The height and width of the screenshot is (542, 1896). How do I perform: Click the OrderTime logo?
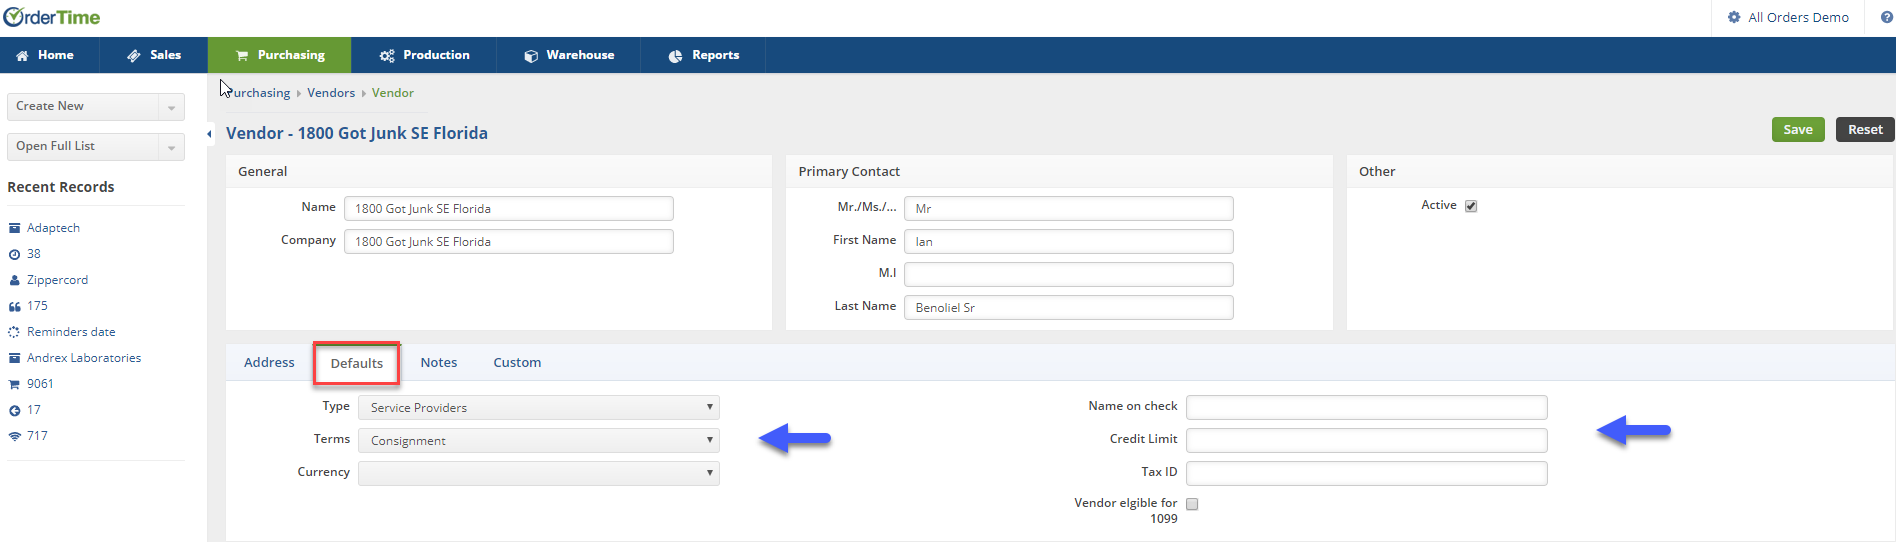(x=52, y=17)
